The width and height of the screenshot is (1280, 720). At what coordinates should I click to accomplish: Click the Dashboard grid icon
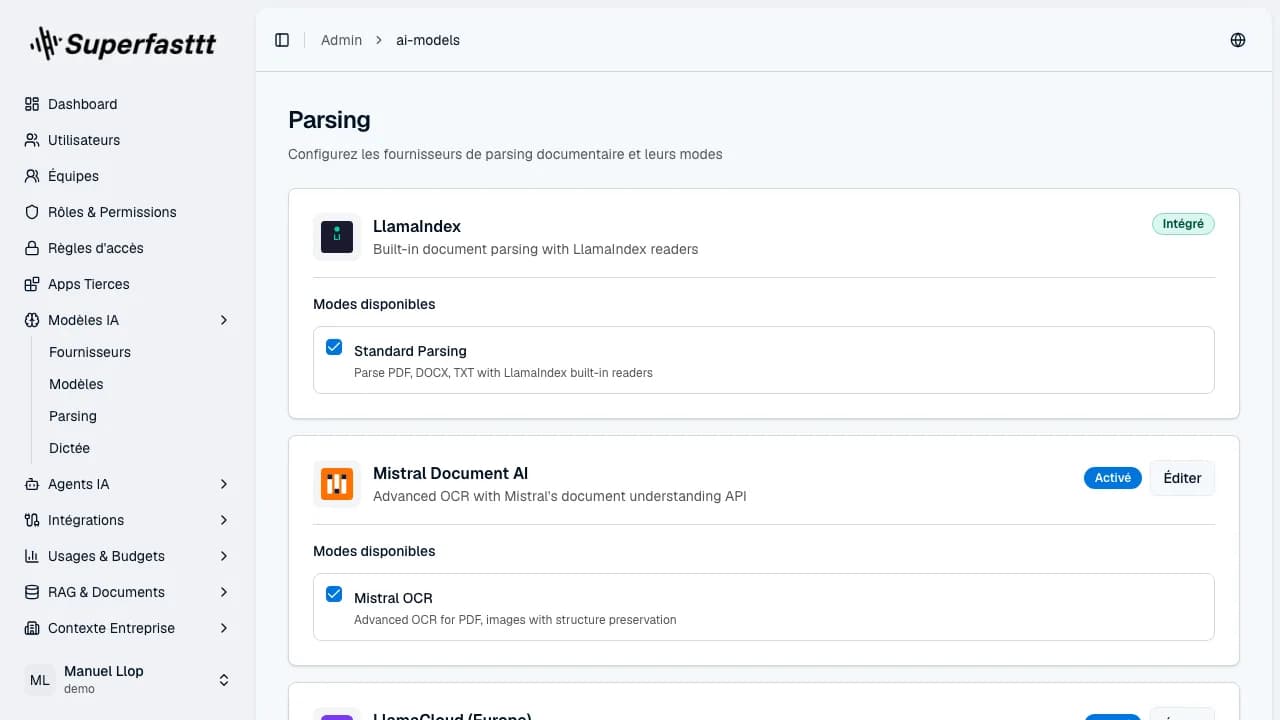[x=32, y=104]
